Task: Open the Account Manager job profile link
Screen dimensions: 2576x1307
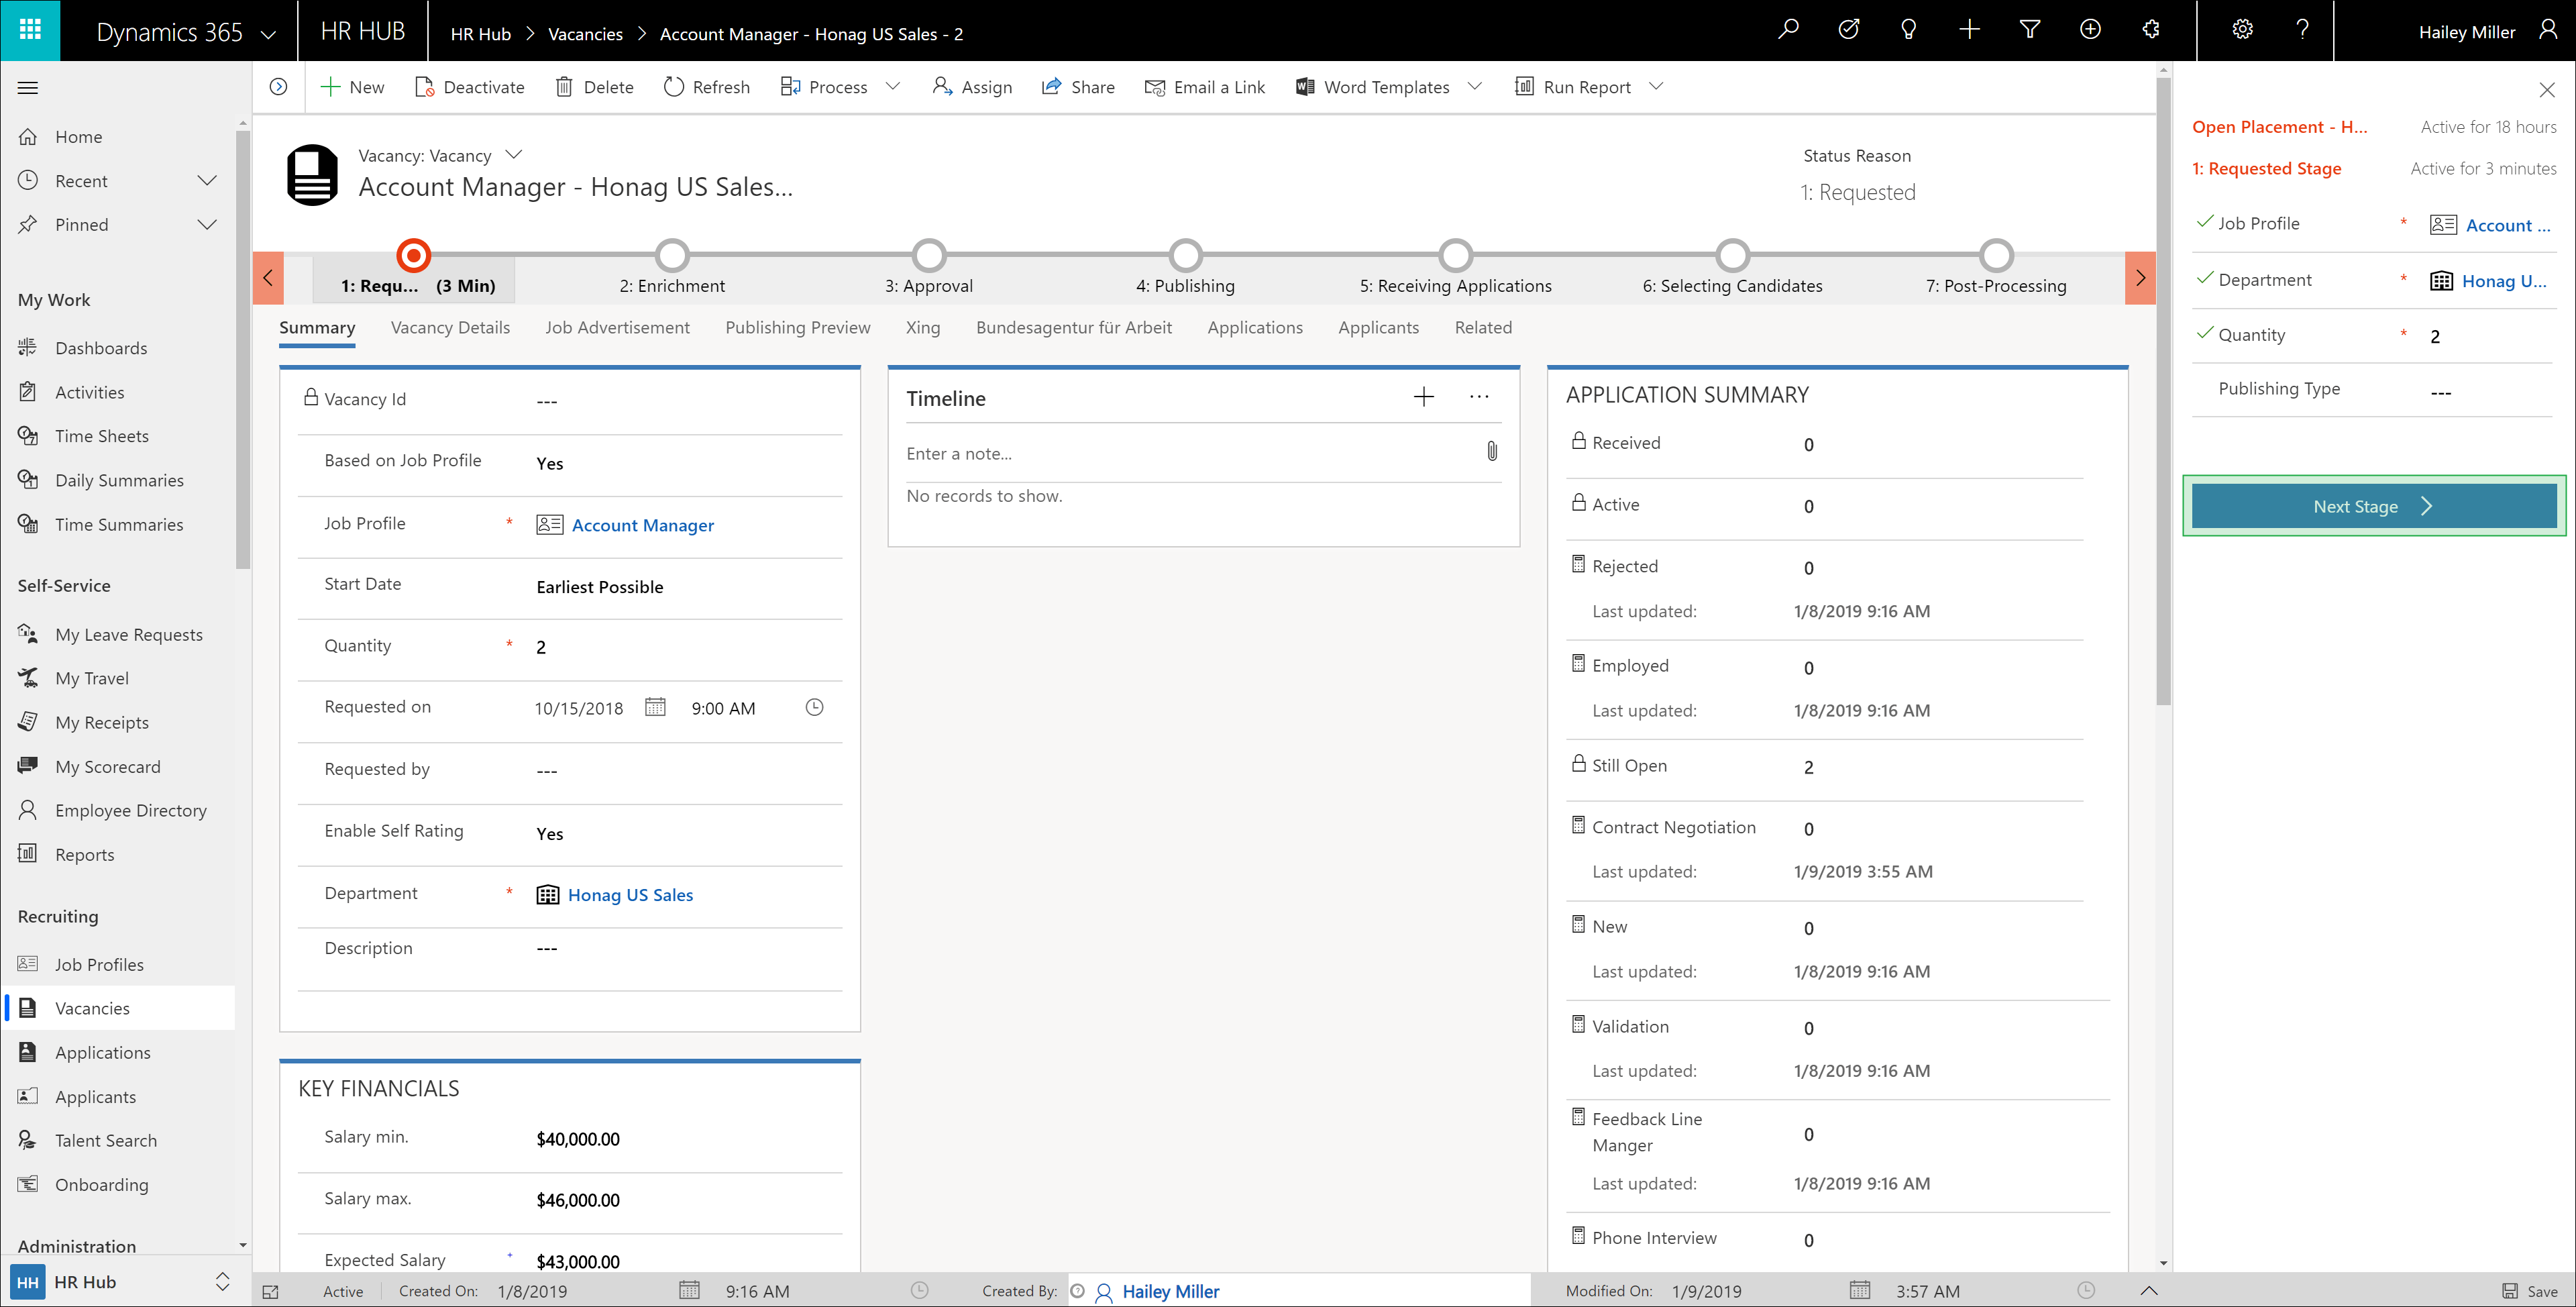Action: 642,525
